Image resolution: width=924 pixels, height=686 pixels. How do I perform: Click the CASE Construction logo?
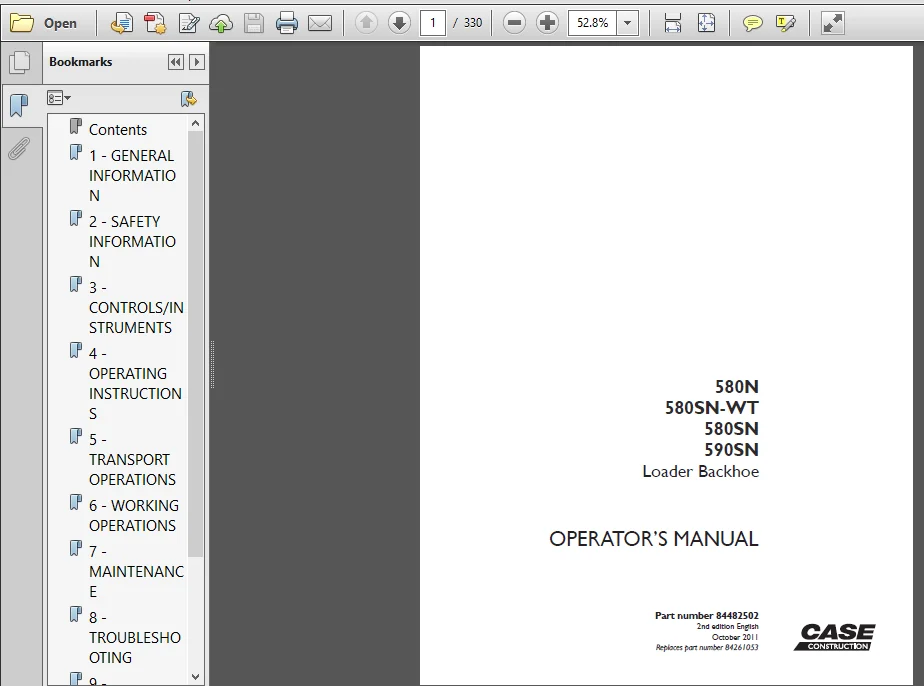[835, 638]
